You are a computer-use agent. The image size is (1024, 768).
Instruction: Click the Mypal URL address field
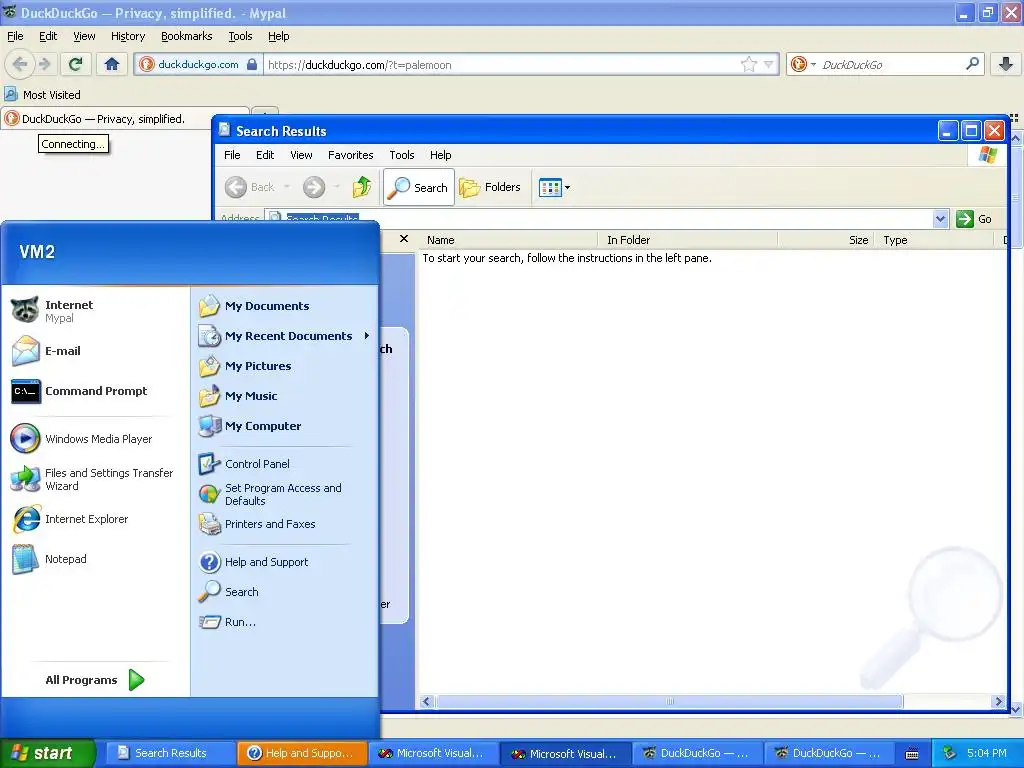click(x=502, y=65)
